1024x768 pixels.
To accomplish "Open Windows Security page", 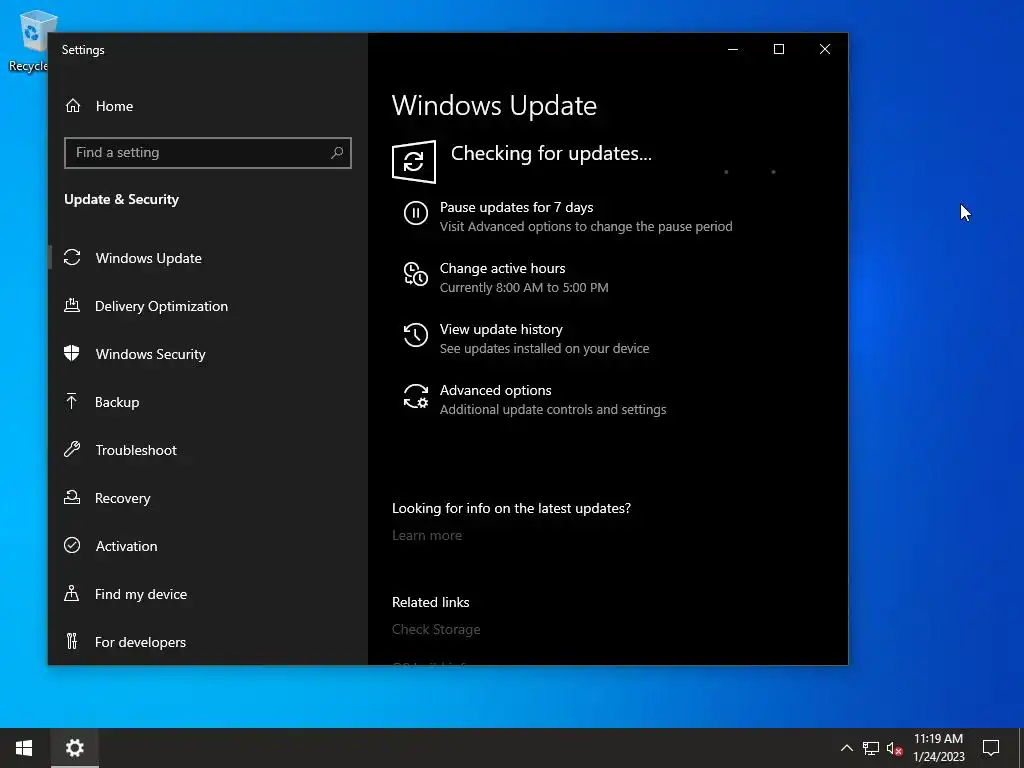I will 208,354.
